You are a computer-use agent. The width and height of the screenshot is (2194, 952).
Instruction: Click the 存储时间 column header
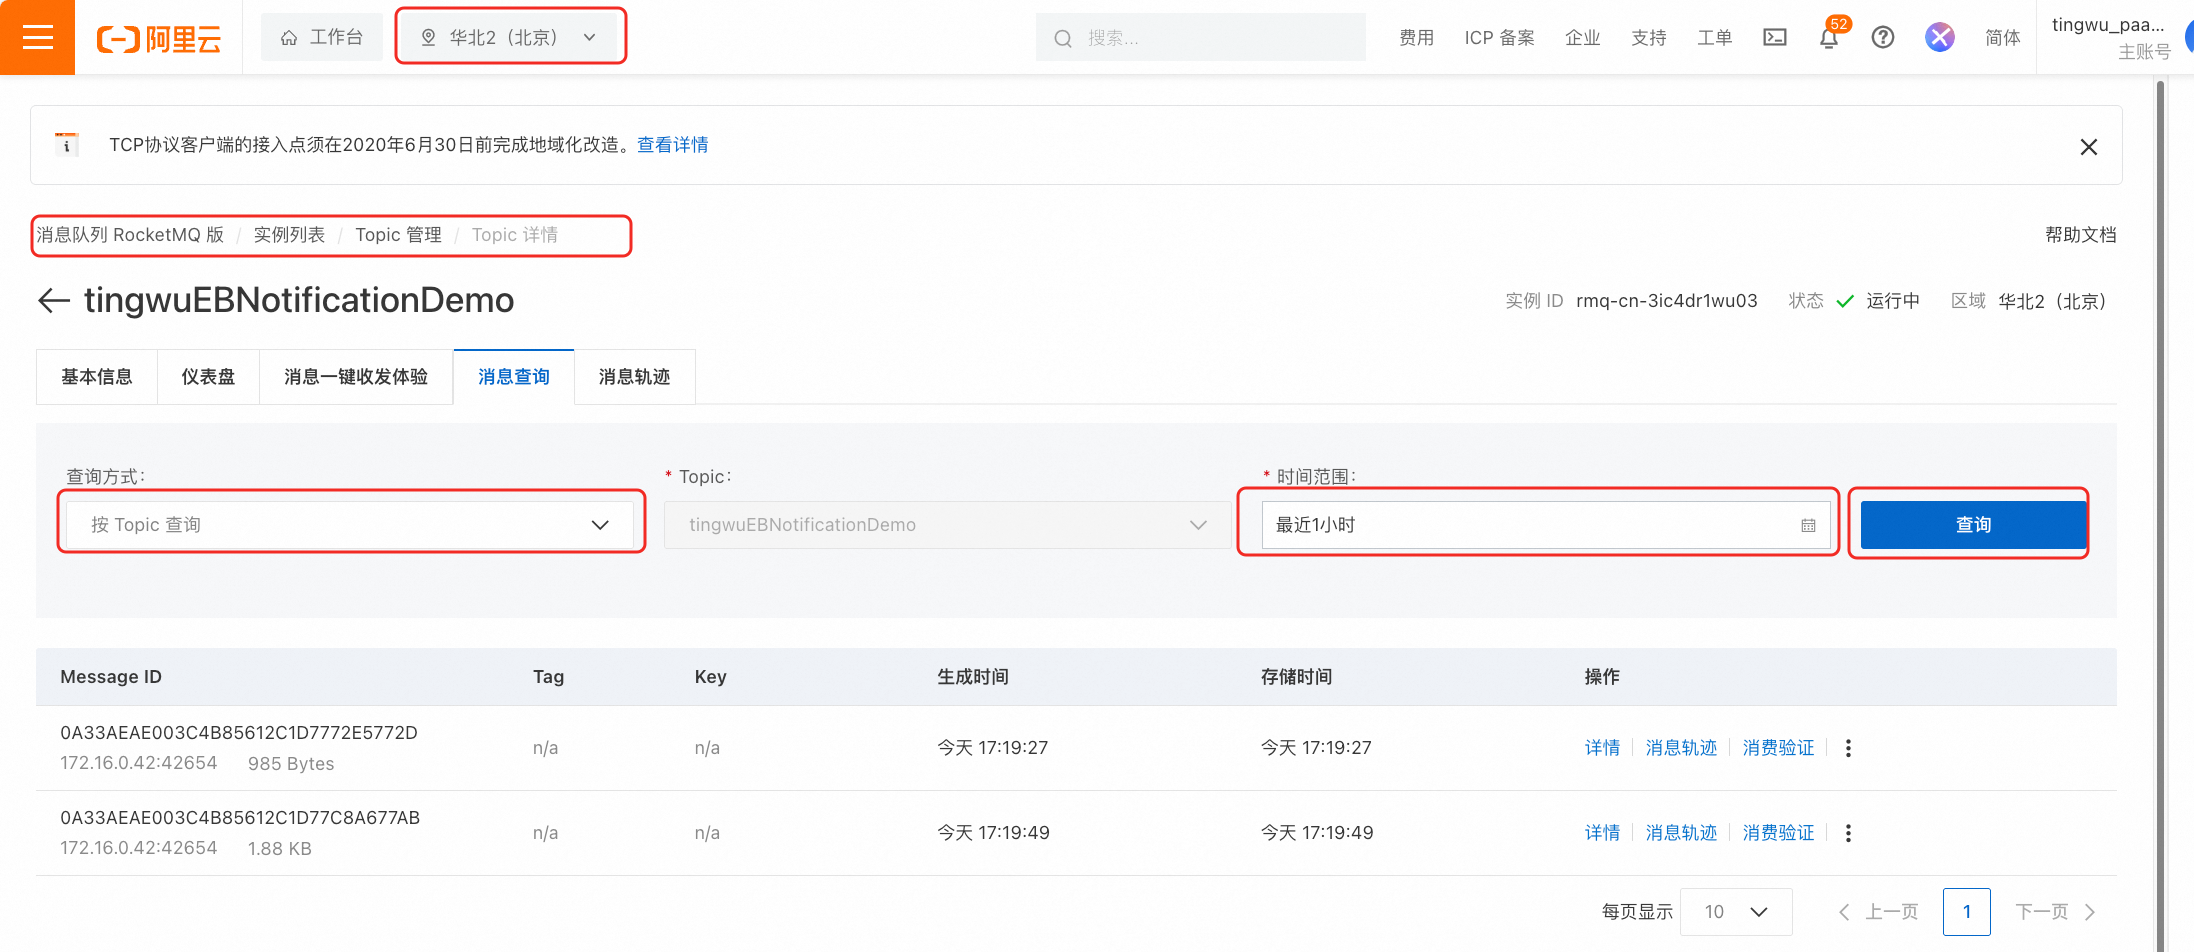tap(1296, 677)
